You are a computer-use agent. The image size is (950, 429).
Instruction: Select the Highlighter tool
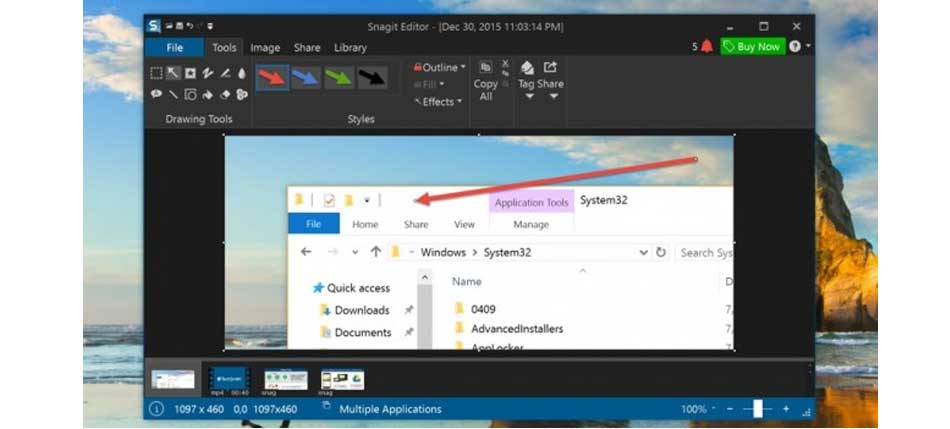pos(225,73)
